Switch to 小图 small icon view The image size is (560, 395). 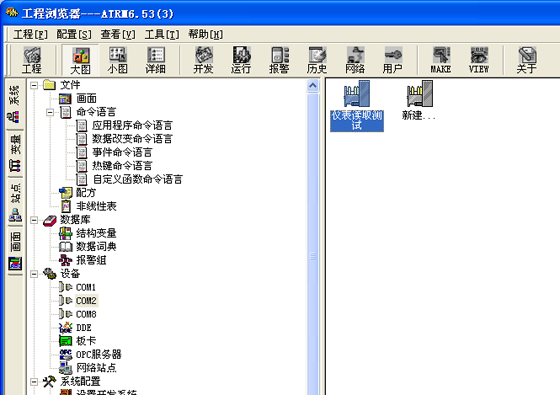[x=118, y=60]
